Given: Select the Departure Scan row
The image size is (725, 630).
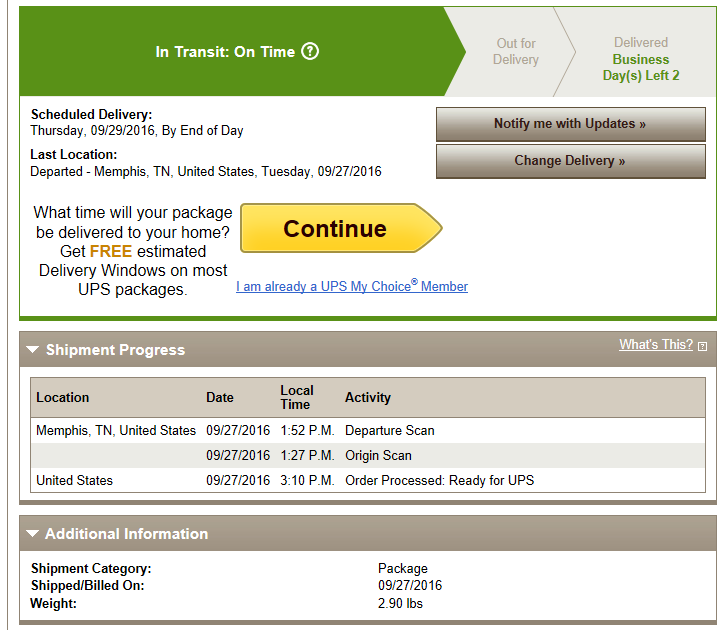Looking at the screenshot, I should pyautogui.click(x=368, y=430).
